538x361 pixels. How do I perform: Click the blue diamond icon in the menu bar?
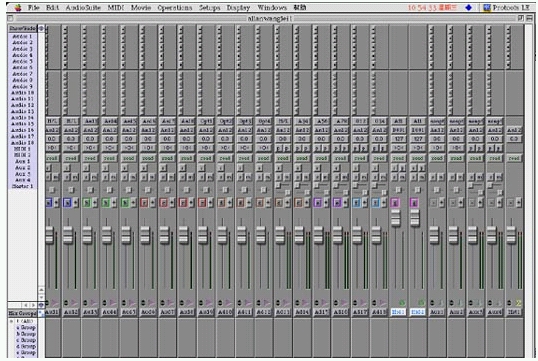point(468,7)
